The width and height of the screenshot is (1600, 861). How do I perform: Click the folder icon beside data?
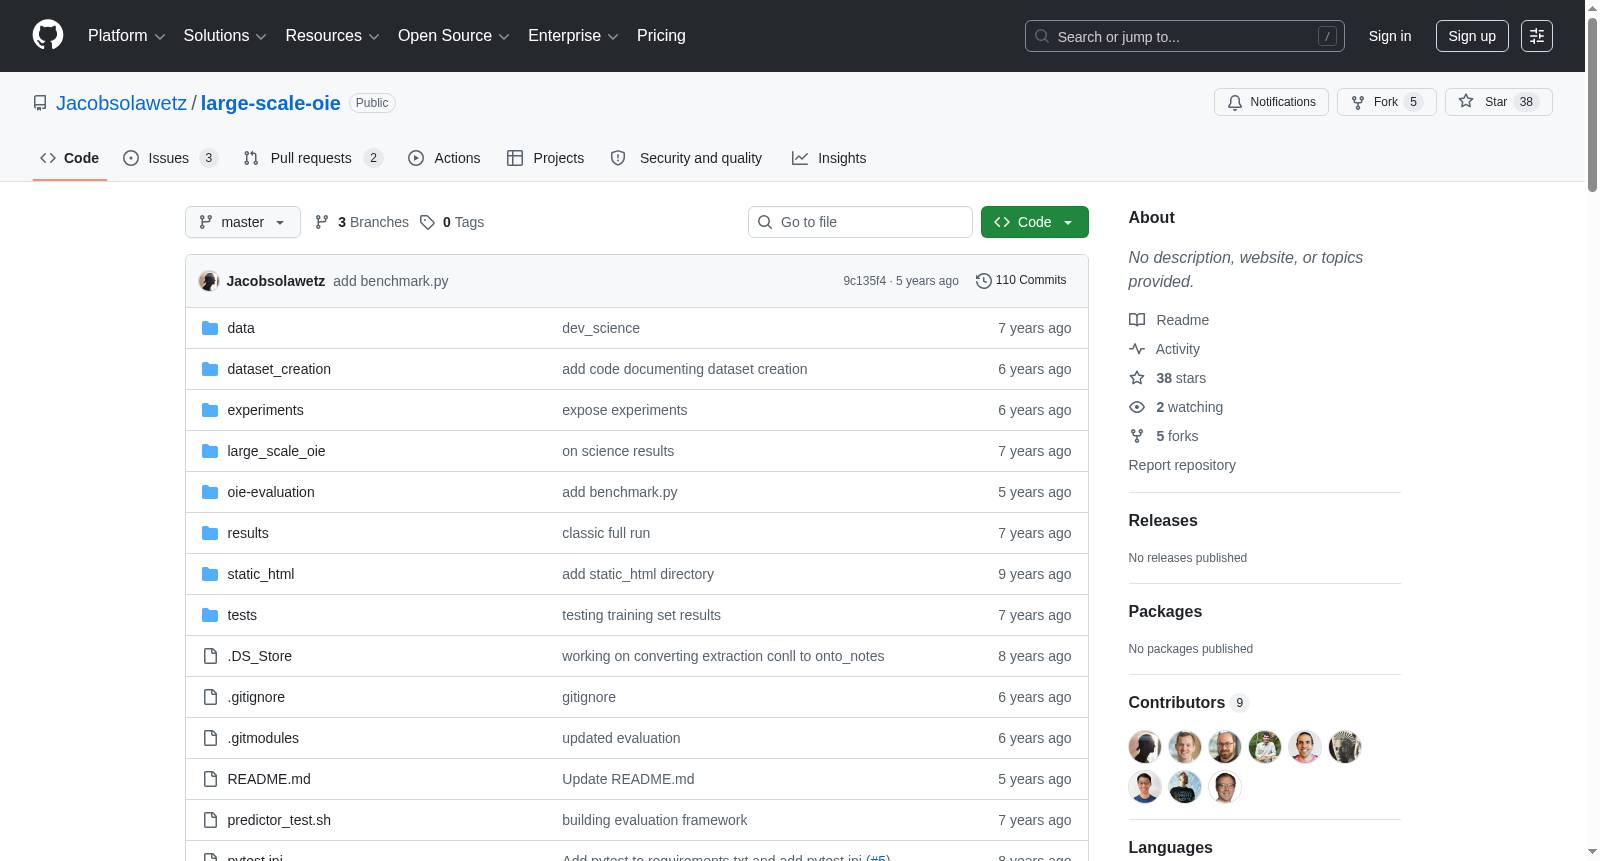pos(210,328)
